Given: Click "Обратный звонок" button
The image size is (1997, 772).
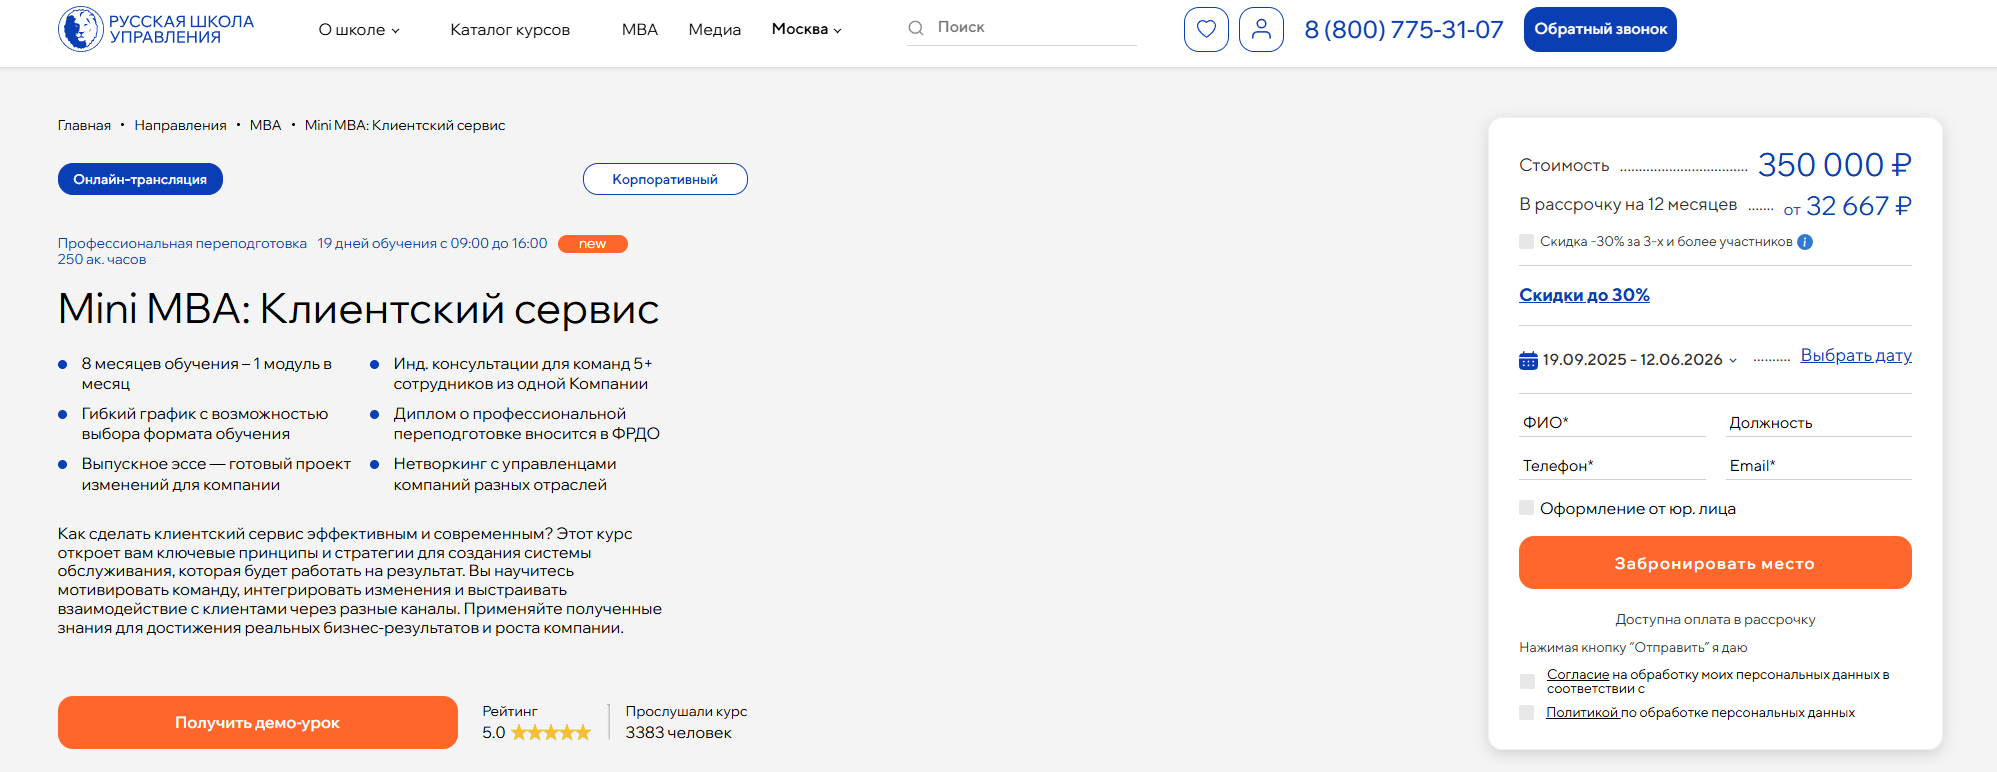Looking at the screenshot, I should 1600,29.
